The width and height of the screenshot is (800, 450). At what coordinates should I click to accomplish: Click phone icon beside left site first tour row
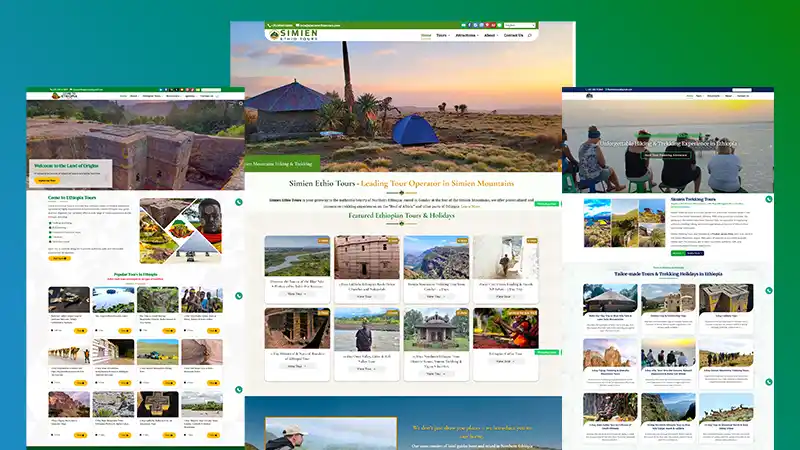(239, 296)
